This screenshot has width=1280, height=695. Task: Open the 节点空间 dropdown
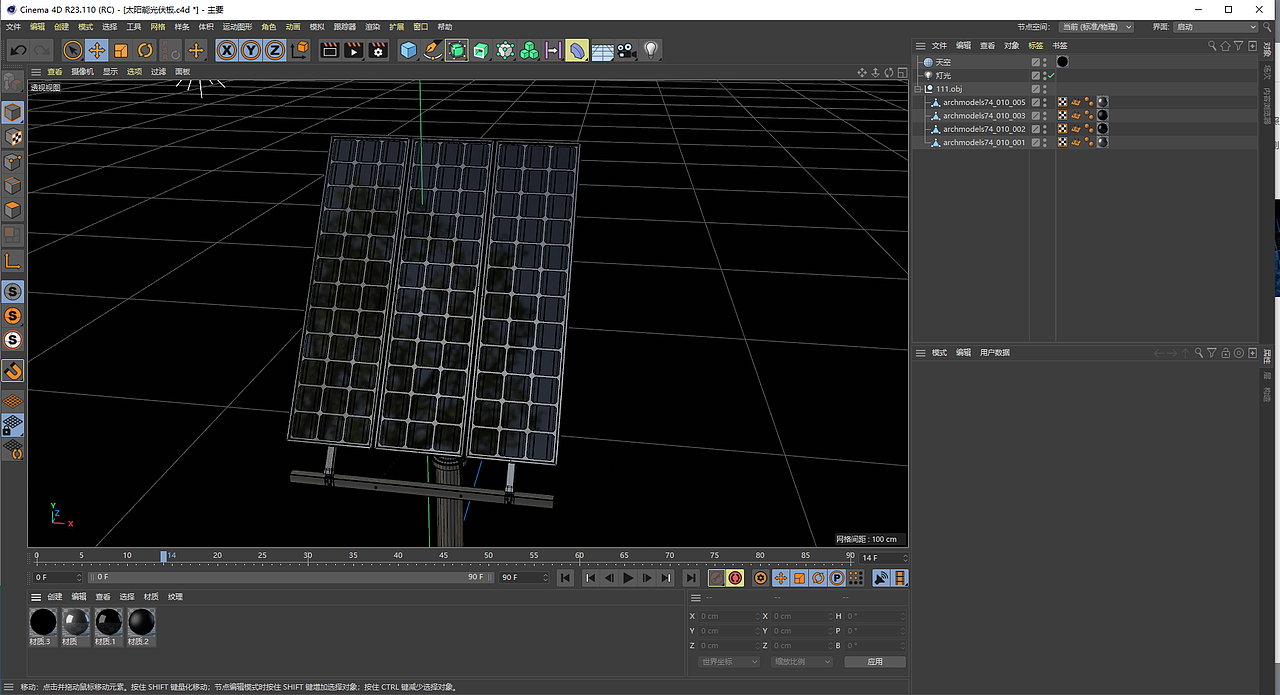[x=1096, y=27]
